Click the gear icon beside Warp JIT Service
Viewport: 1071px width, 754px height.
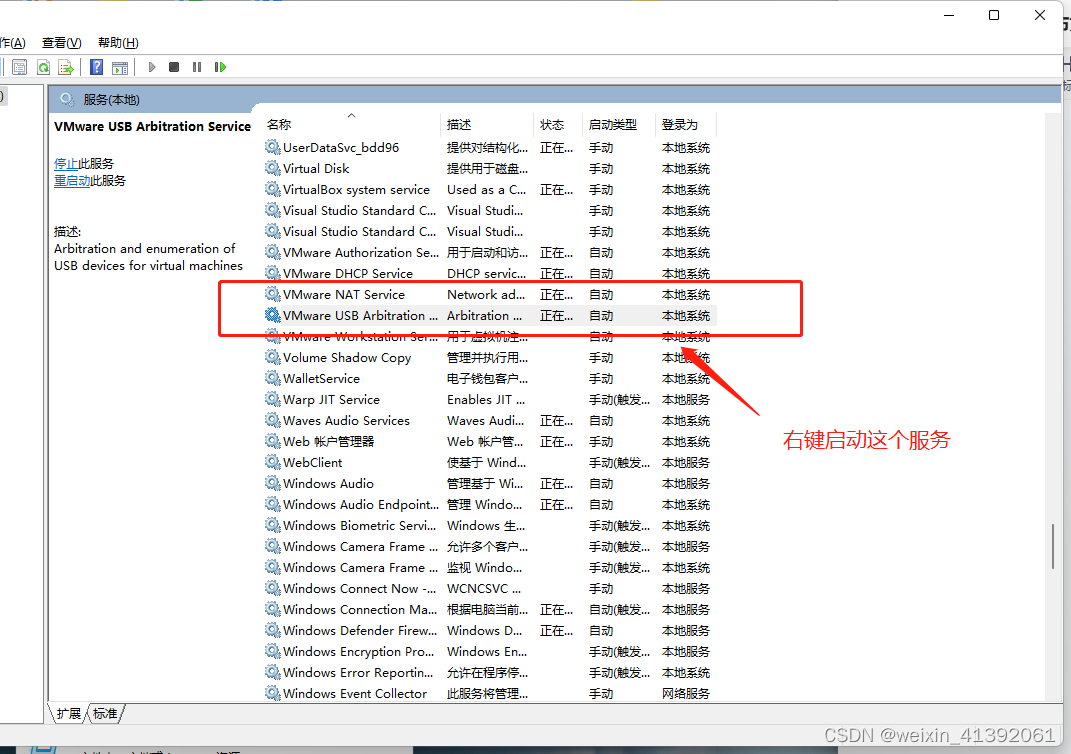(x=273, y=400)
